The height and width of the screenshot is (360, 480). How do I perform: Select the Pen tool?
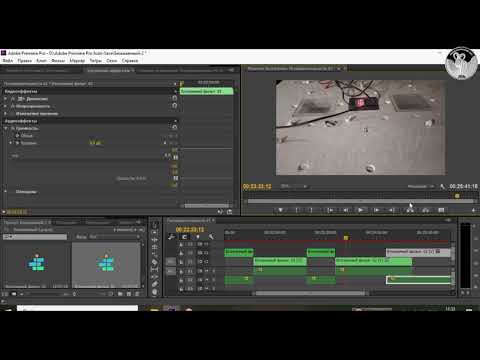click(x=155, y=284)
